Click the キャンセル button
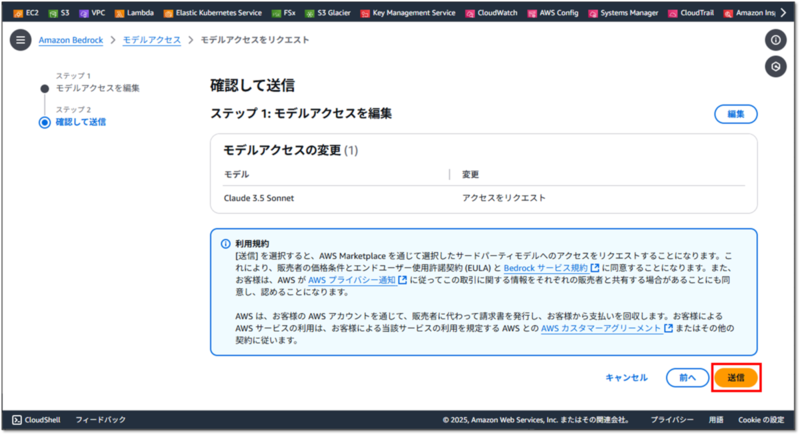800x435 pixels. click(627, 378)
